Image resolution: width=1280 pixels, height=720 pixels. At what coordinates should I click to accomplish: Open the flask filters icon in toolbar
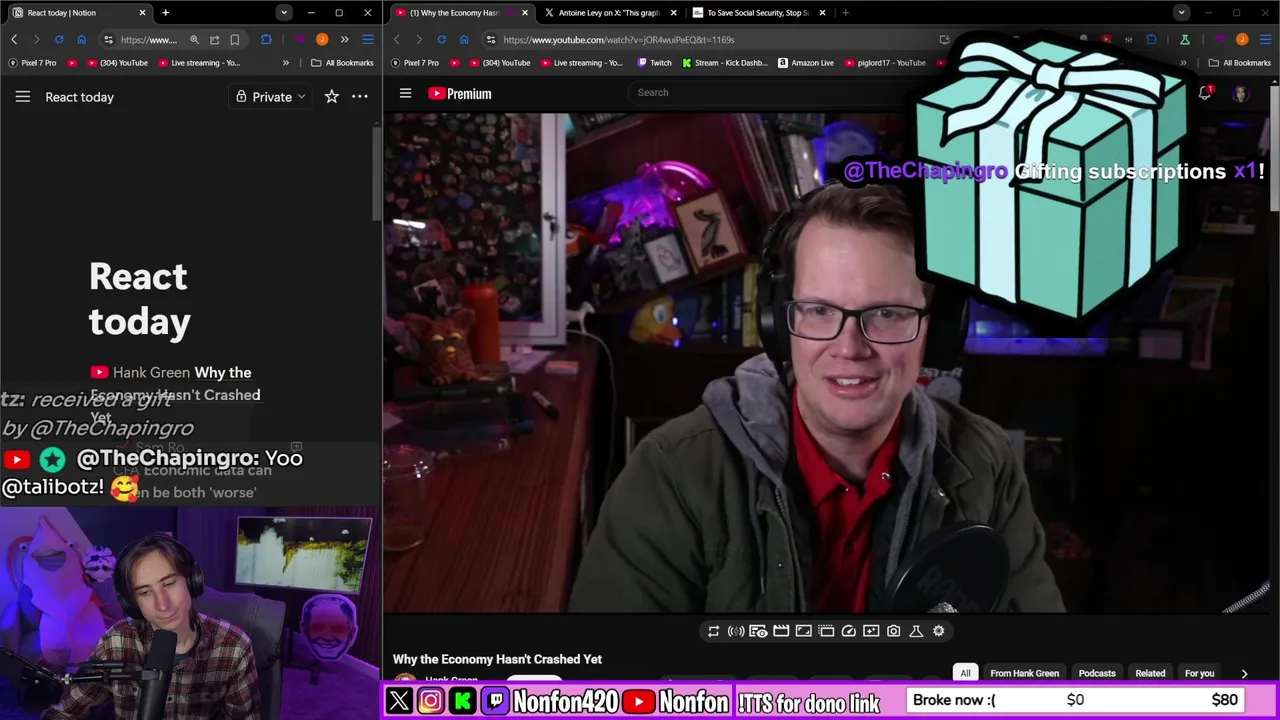916,631
